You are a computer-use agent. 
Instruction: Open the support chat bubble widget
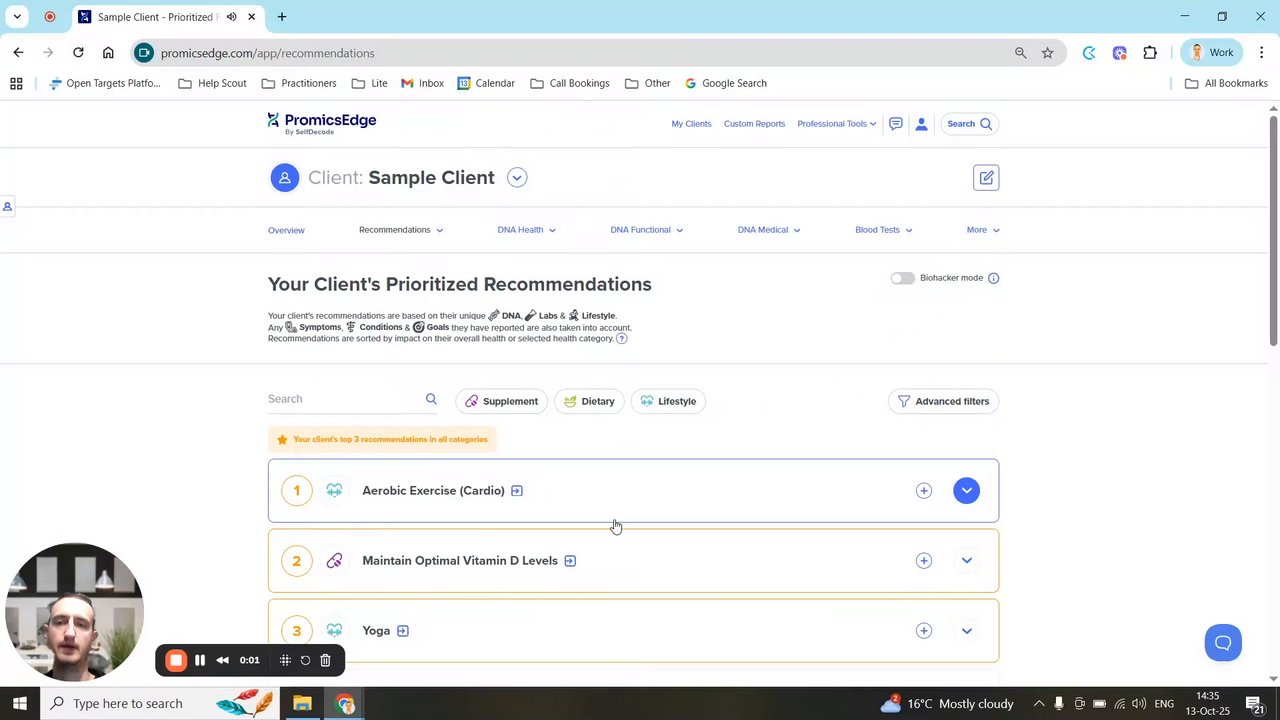(1222, 643)
